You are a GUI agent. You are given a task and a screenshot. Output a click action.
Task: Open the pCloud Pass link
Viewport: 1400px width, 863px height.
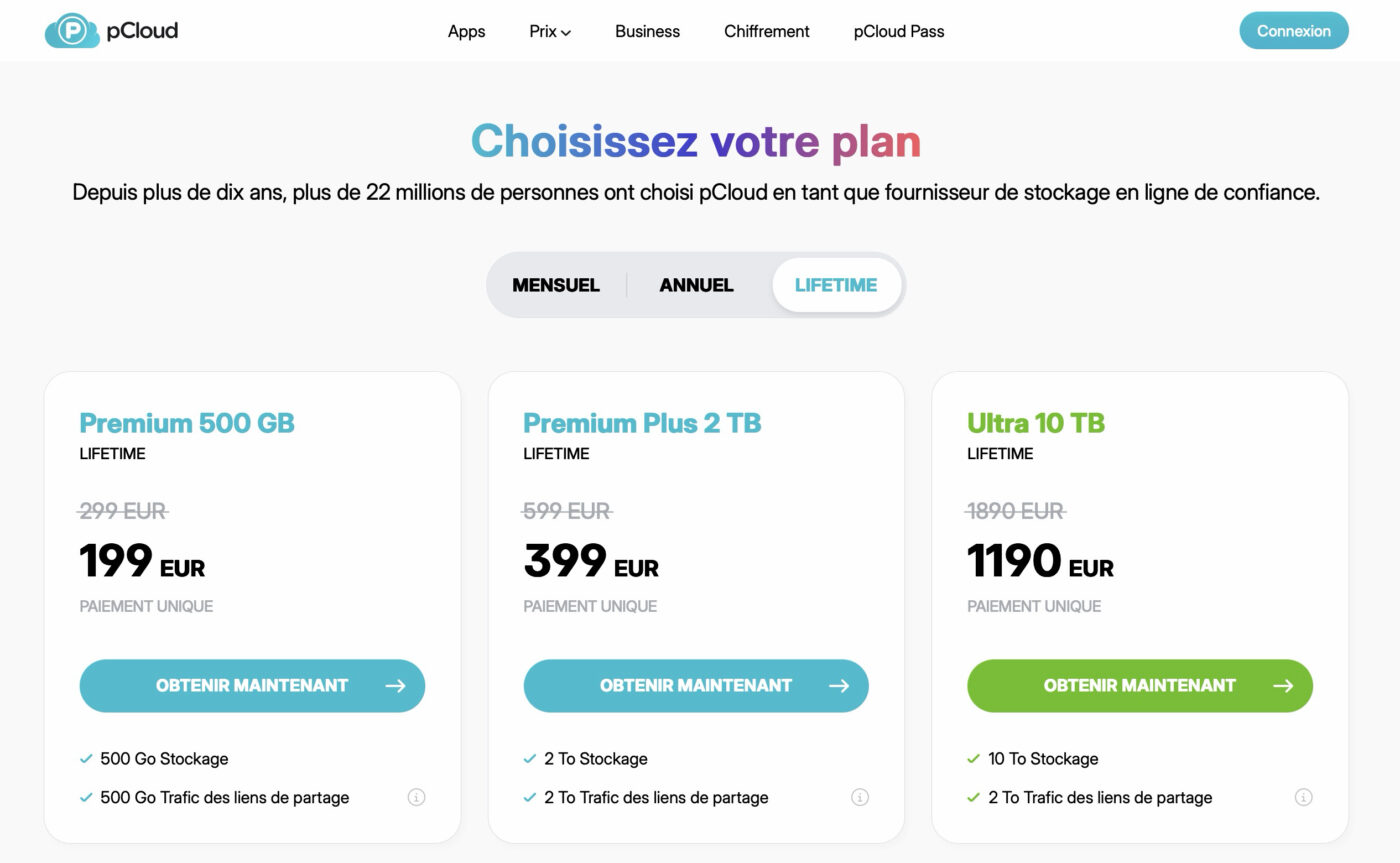[899, 31]
